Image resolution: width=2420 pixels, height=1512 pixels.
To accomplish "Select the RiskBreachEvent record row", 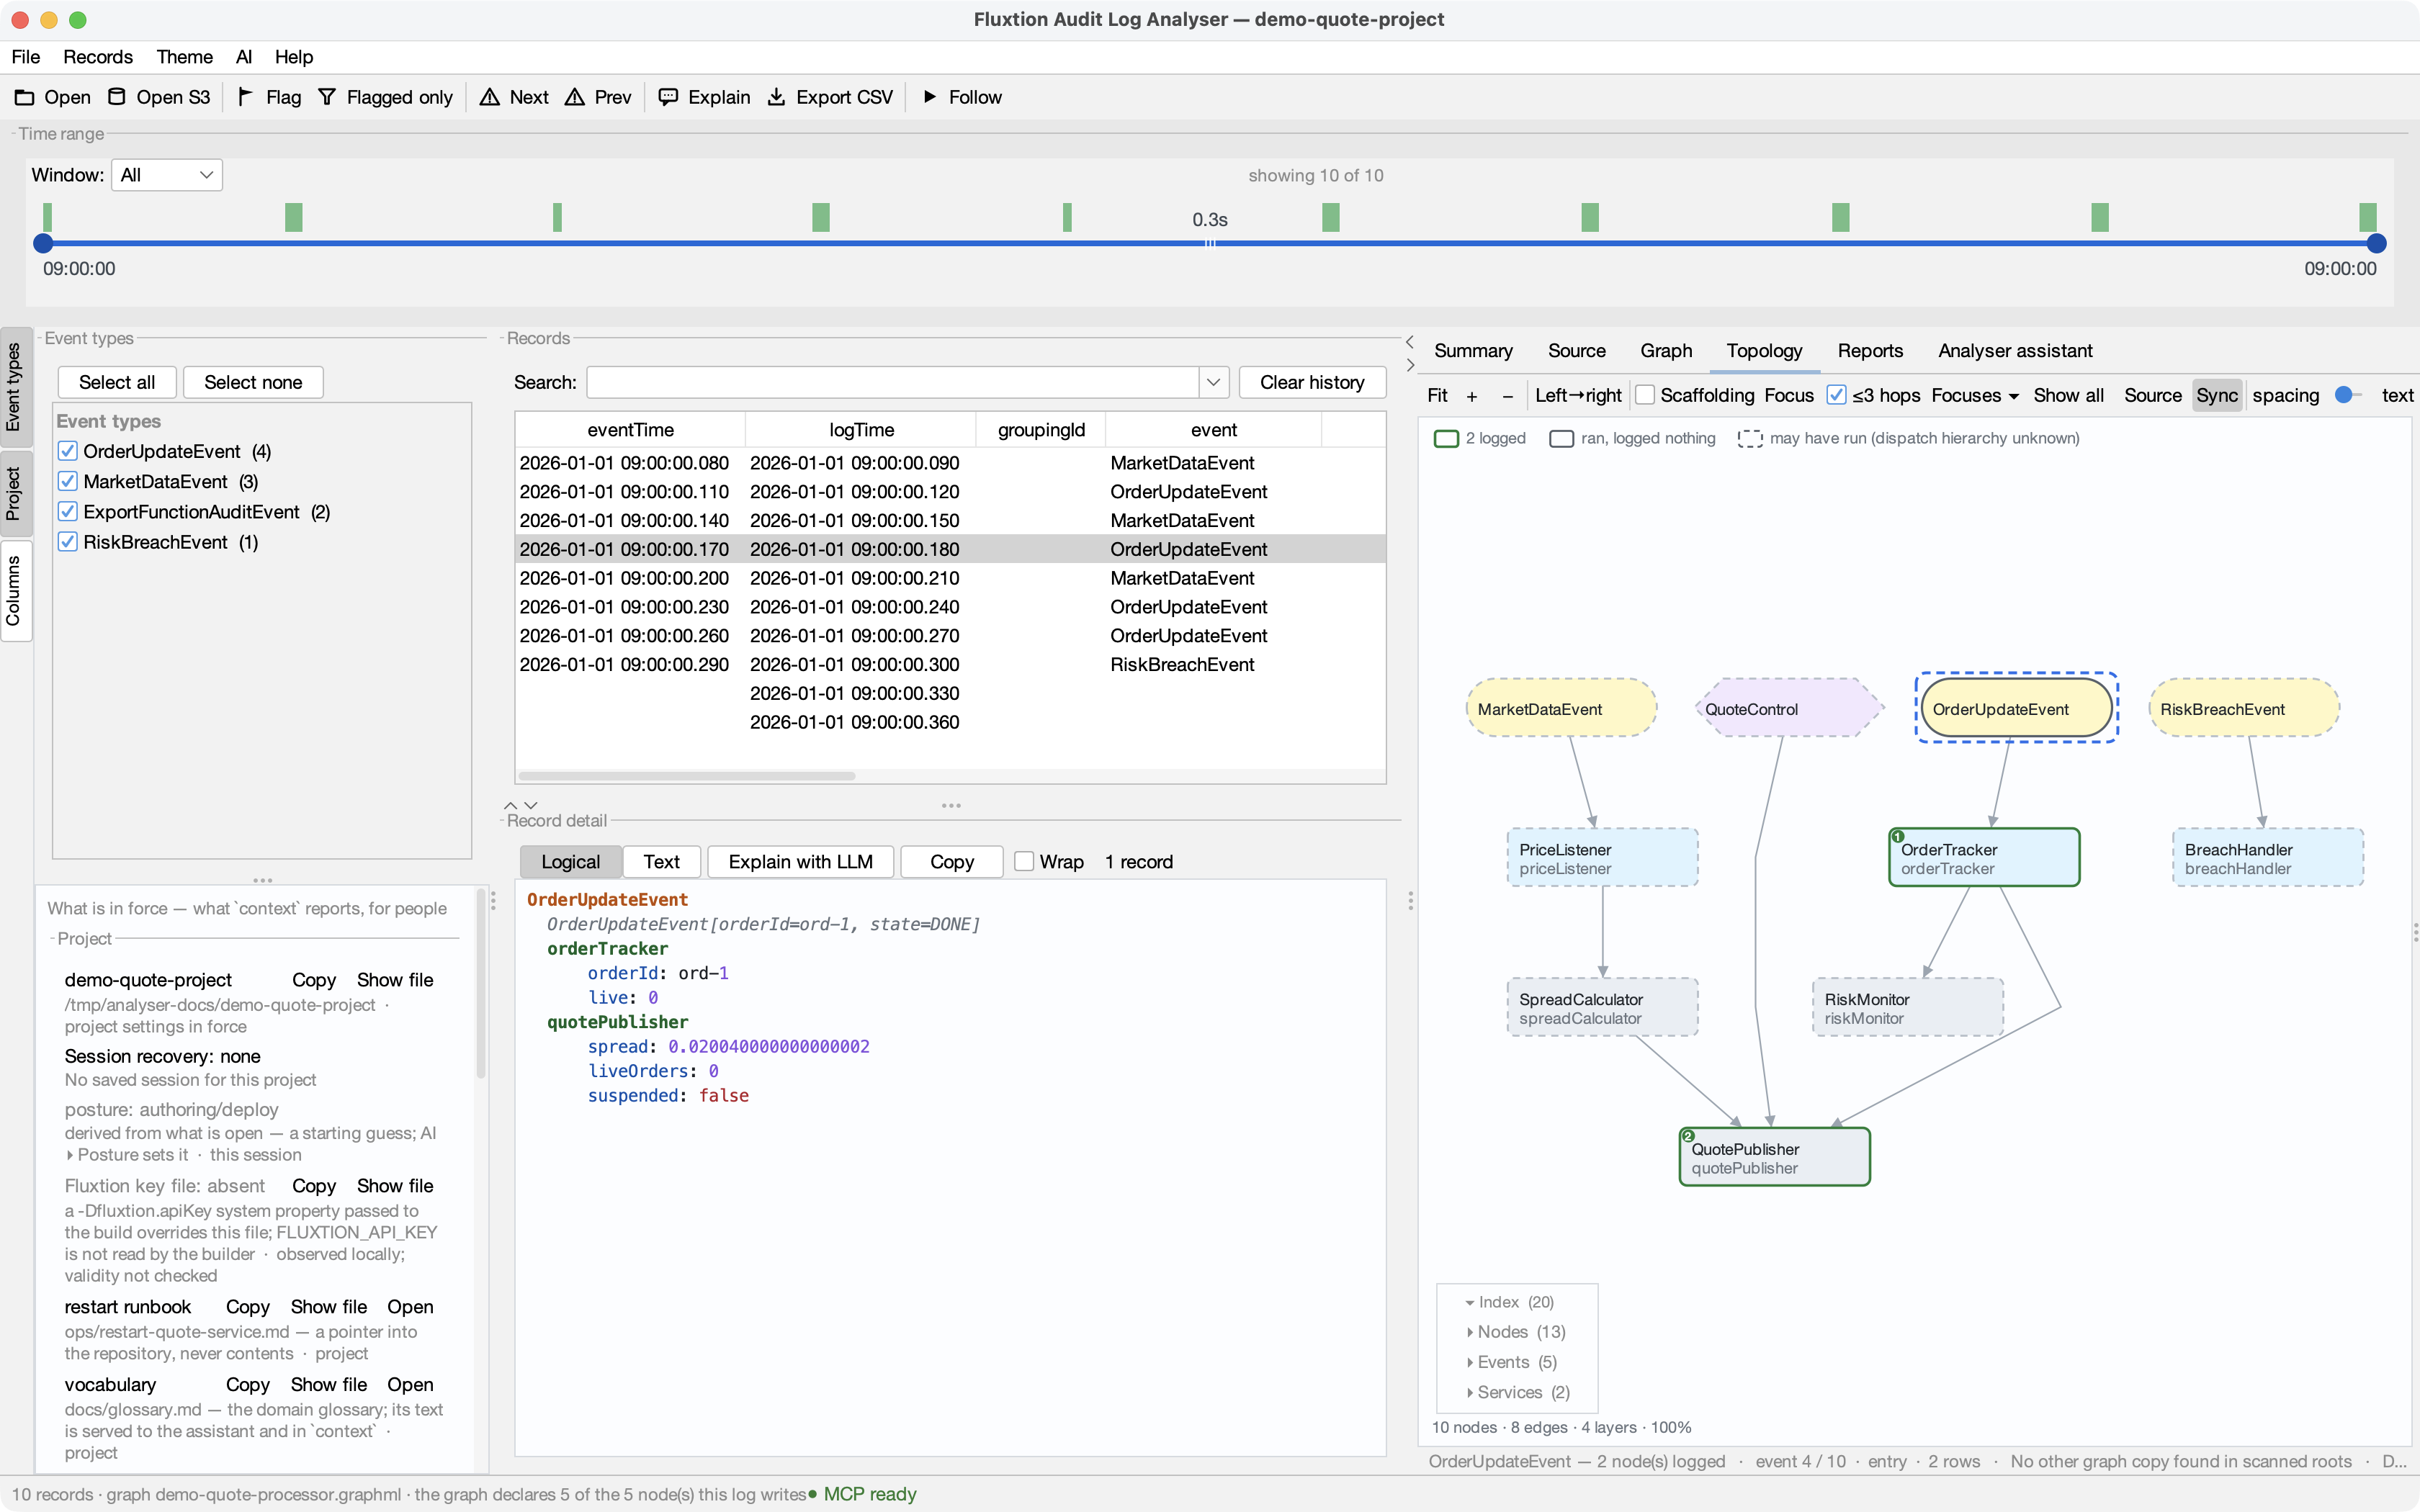I will tap(950, 665).
